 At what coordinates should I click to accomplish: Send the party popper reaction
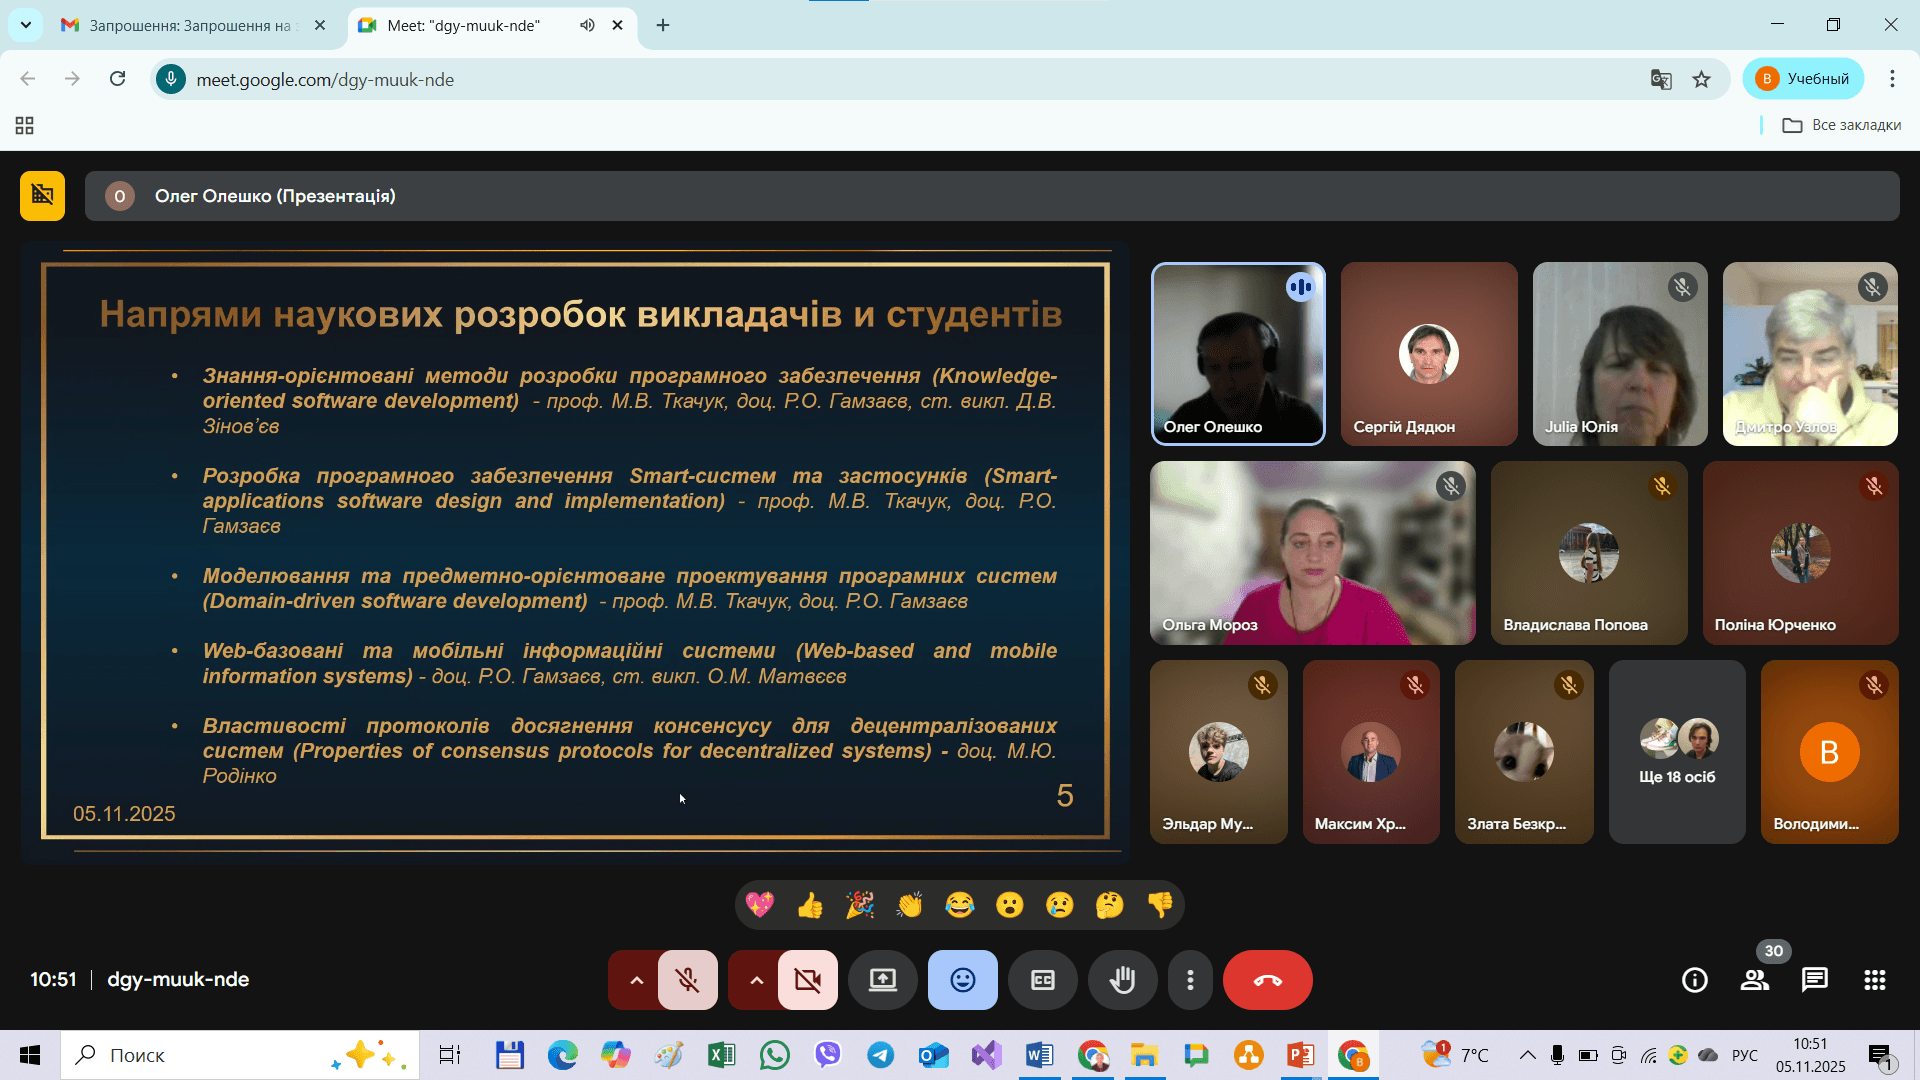(860, 905)
